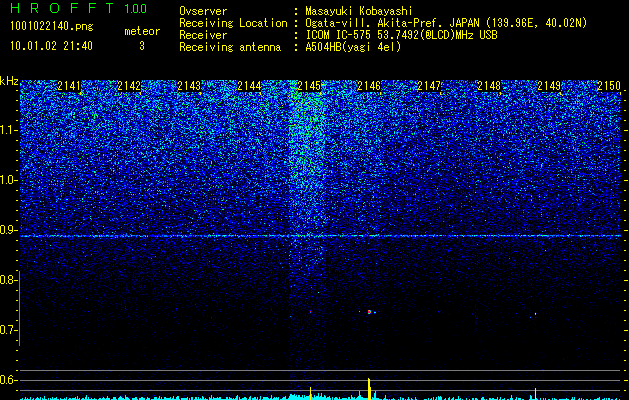
Task: Click the time marker 2150
Action: pos(609,86)
